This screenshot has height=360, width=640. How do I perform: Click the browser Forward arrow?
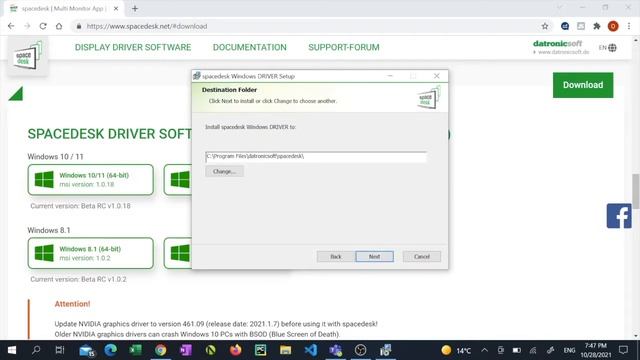(x=27, y=26)
